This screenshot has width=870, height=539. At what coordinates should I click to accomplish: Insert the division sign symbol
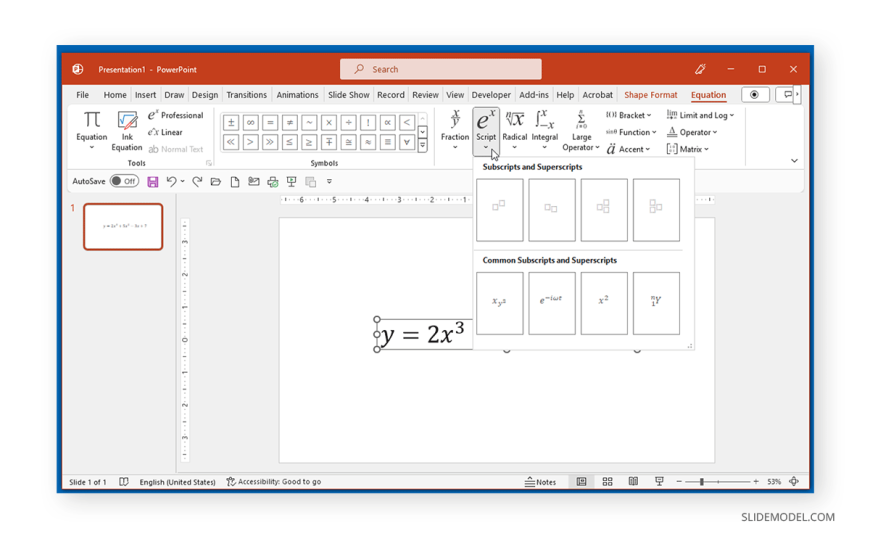pos(348,123)
